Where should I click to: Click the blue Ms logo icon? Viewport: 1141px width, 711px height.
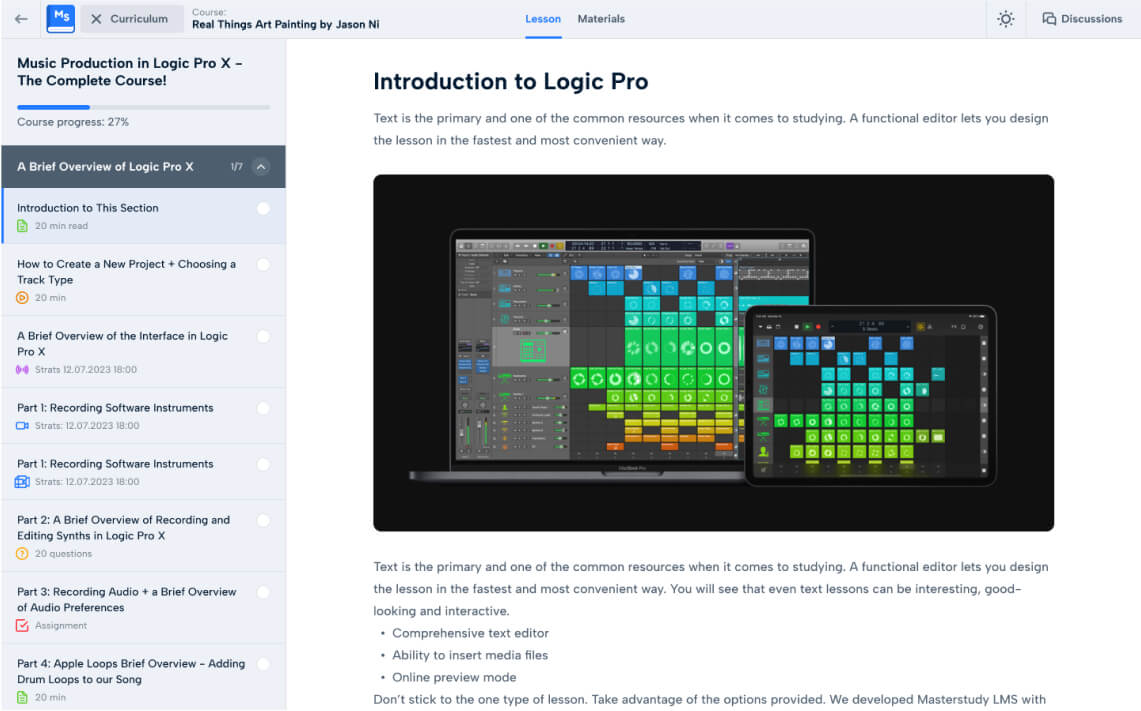point(60,18)
